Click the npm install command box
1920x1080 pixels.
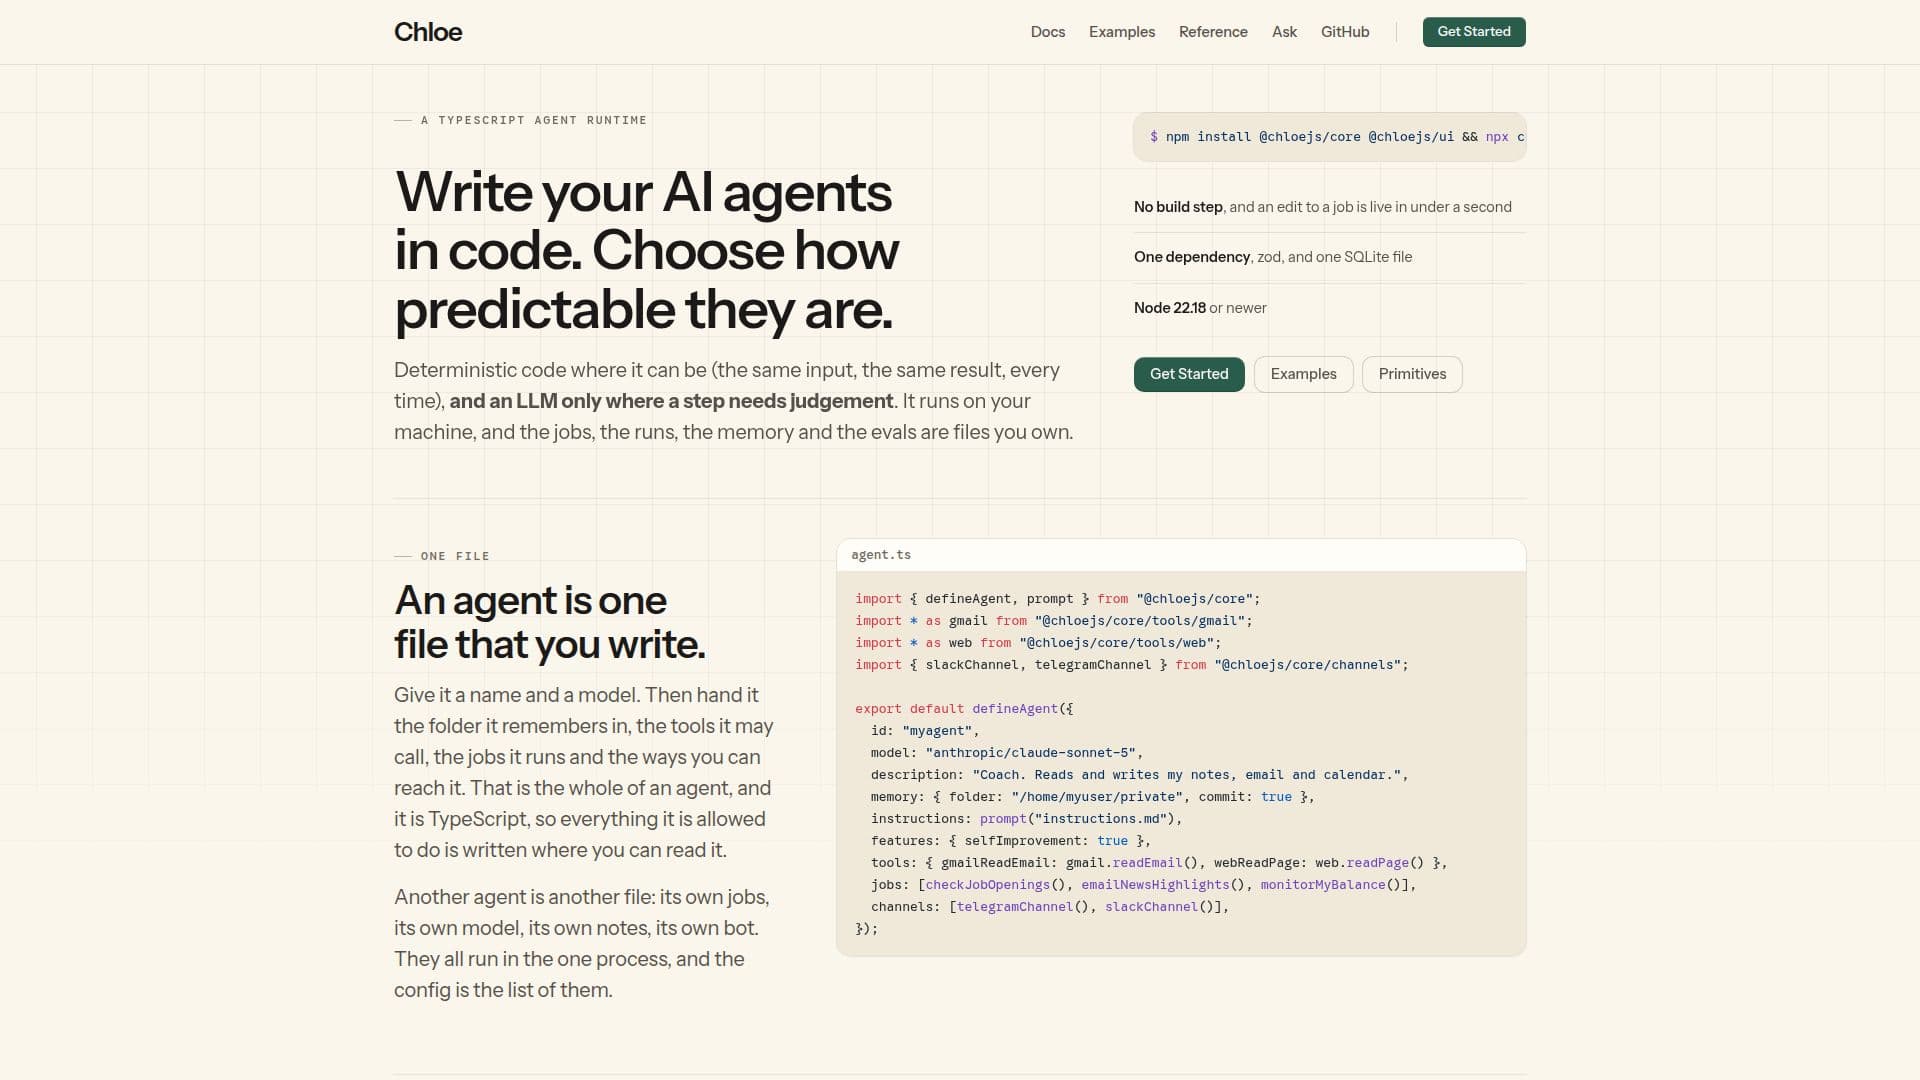click(1329, 137)
